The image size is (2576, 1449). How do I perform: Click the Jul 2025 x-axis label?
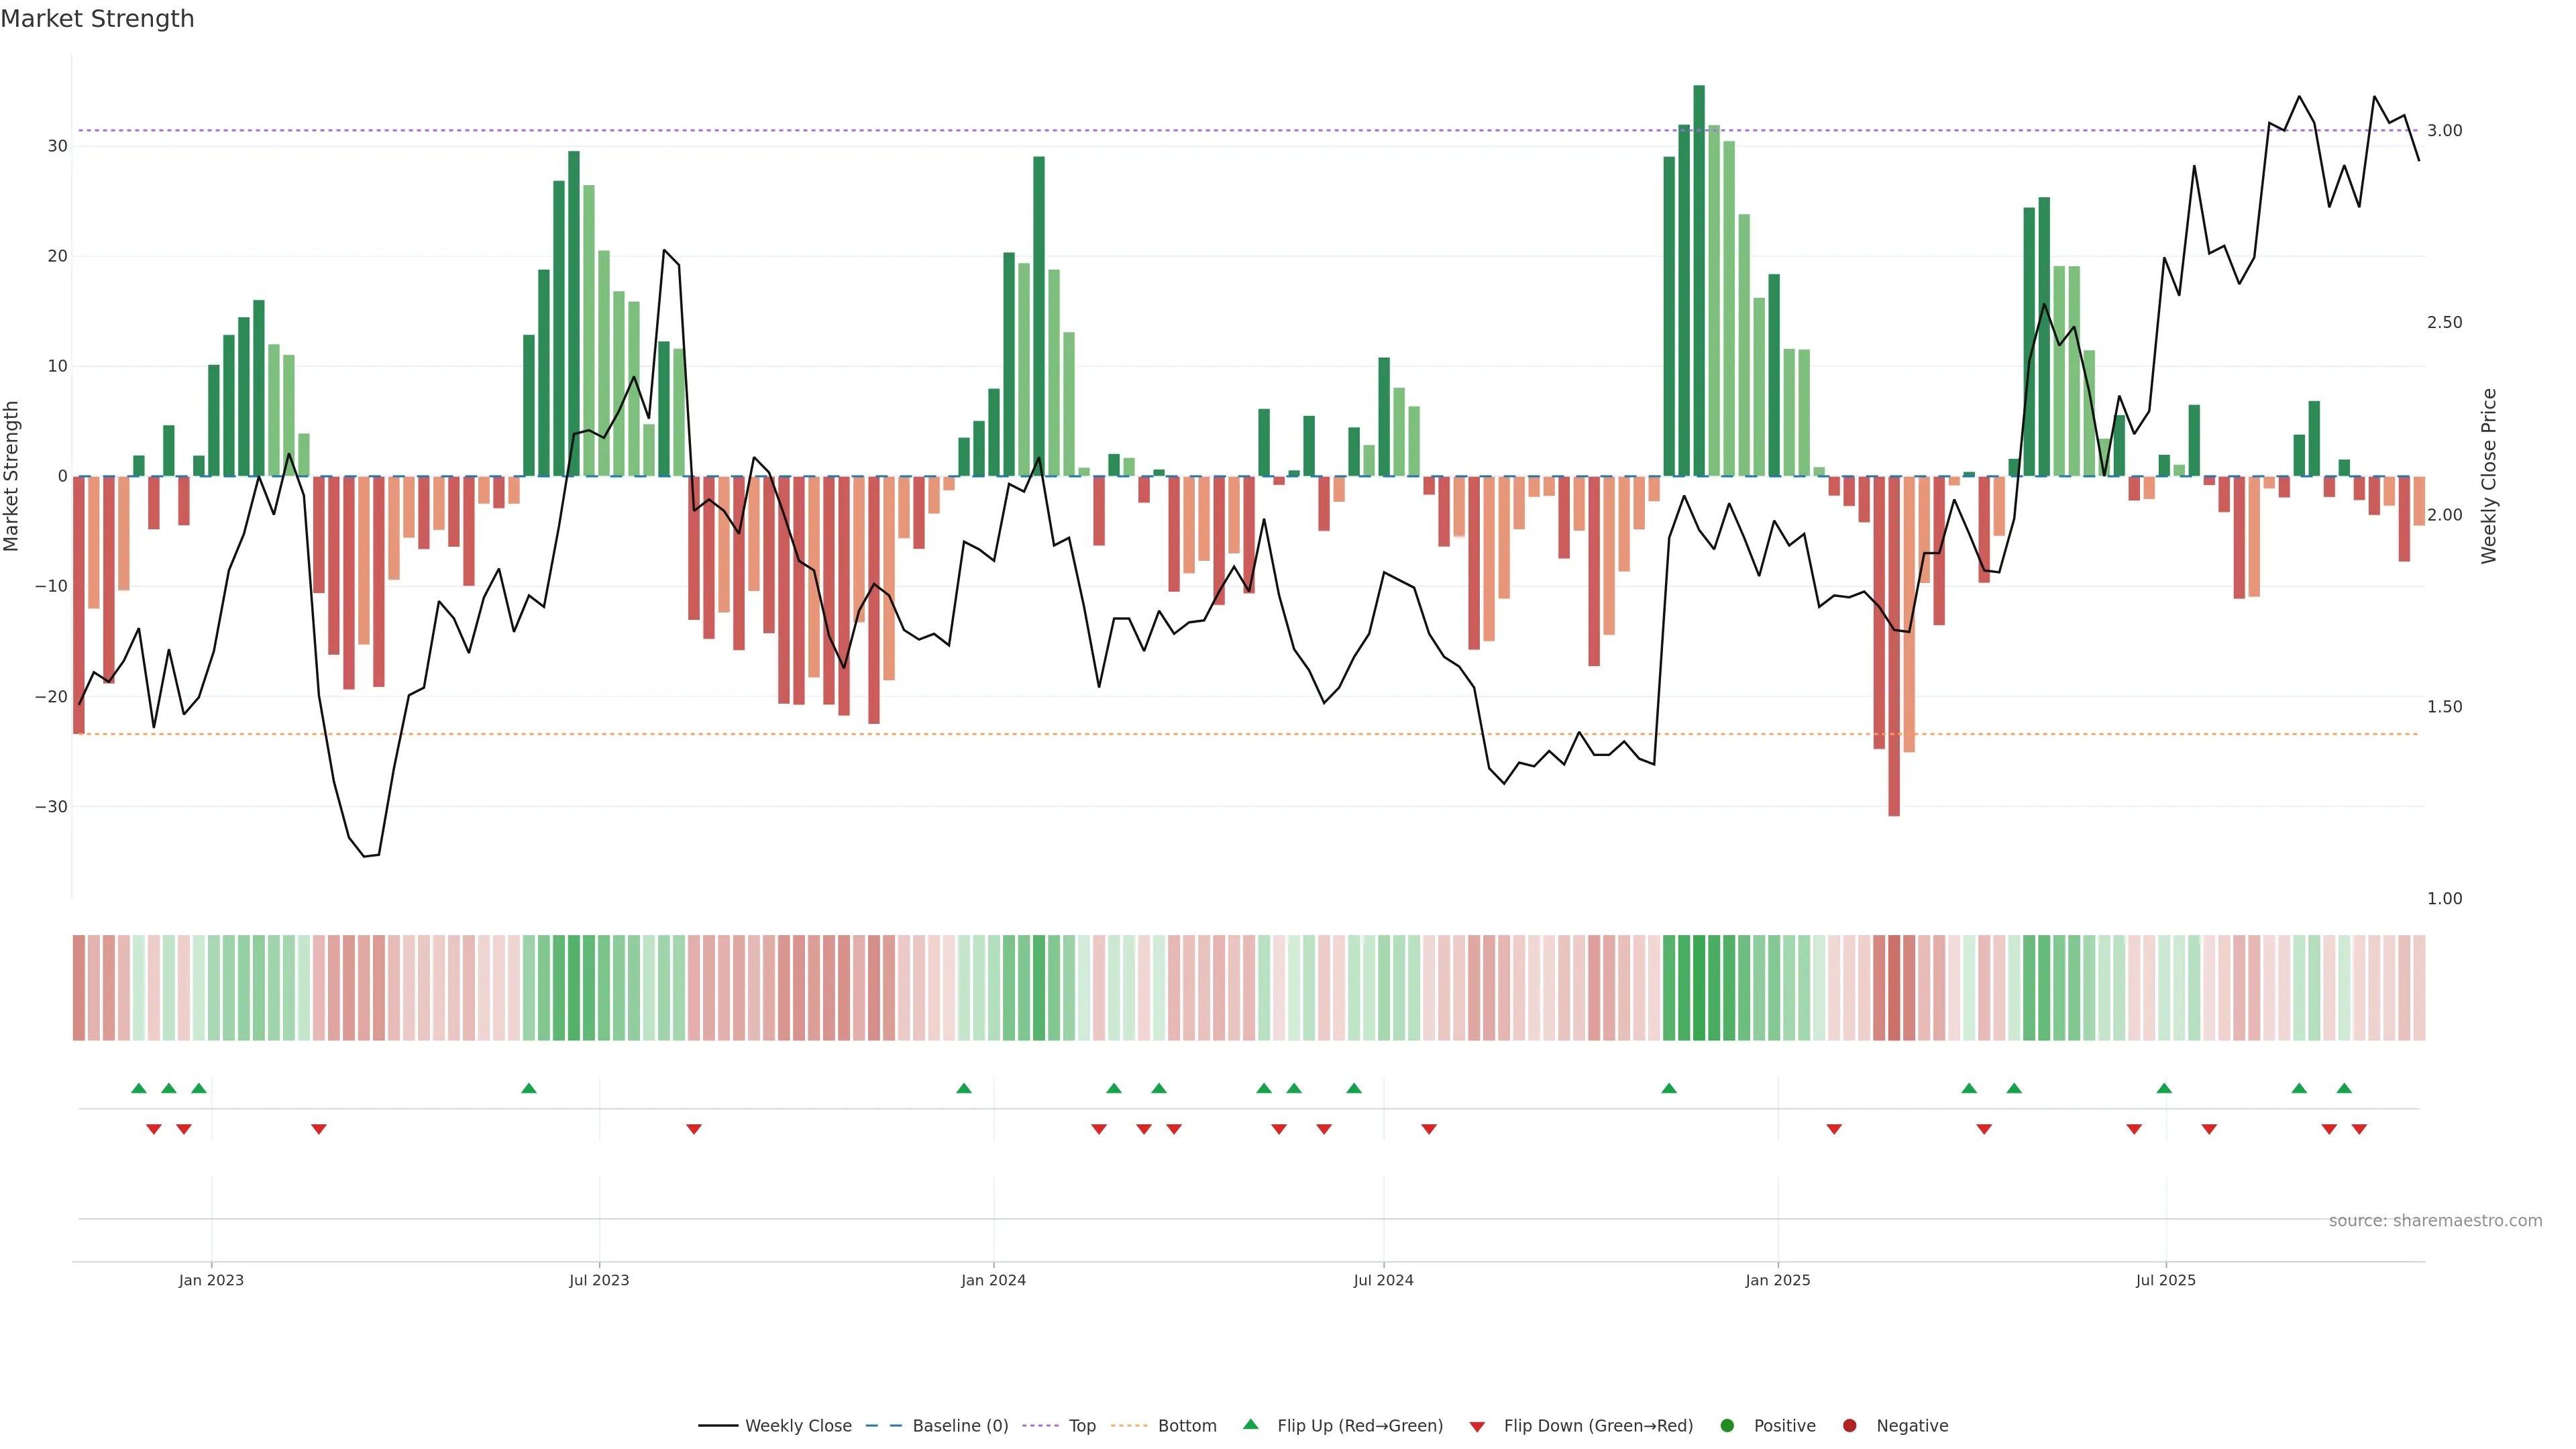(x=2165, y=1280)
